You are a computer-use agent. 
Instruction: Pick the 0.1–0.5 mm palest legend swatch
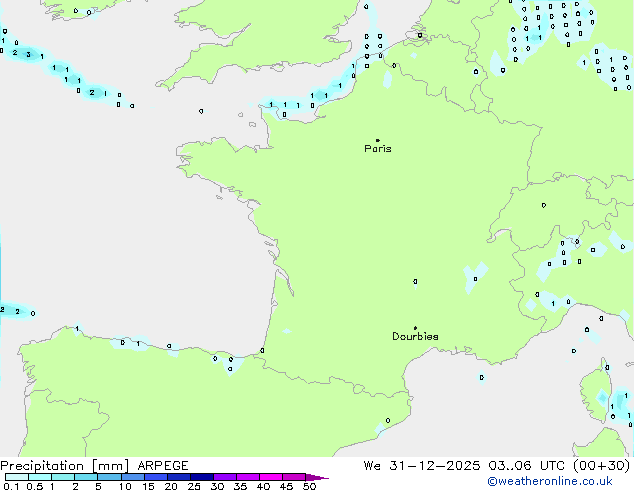click(x=17, y=477)
